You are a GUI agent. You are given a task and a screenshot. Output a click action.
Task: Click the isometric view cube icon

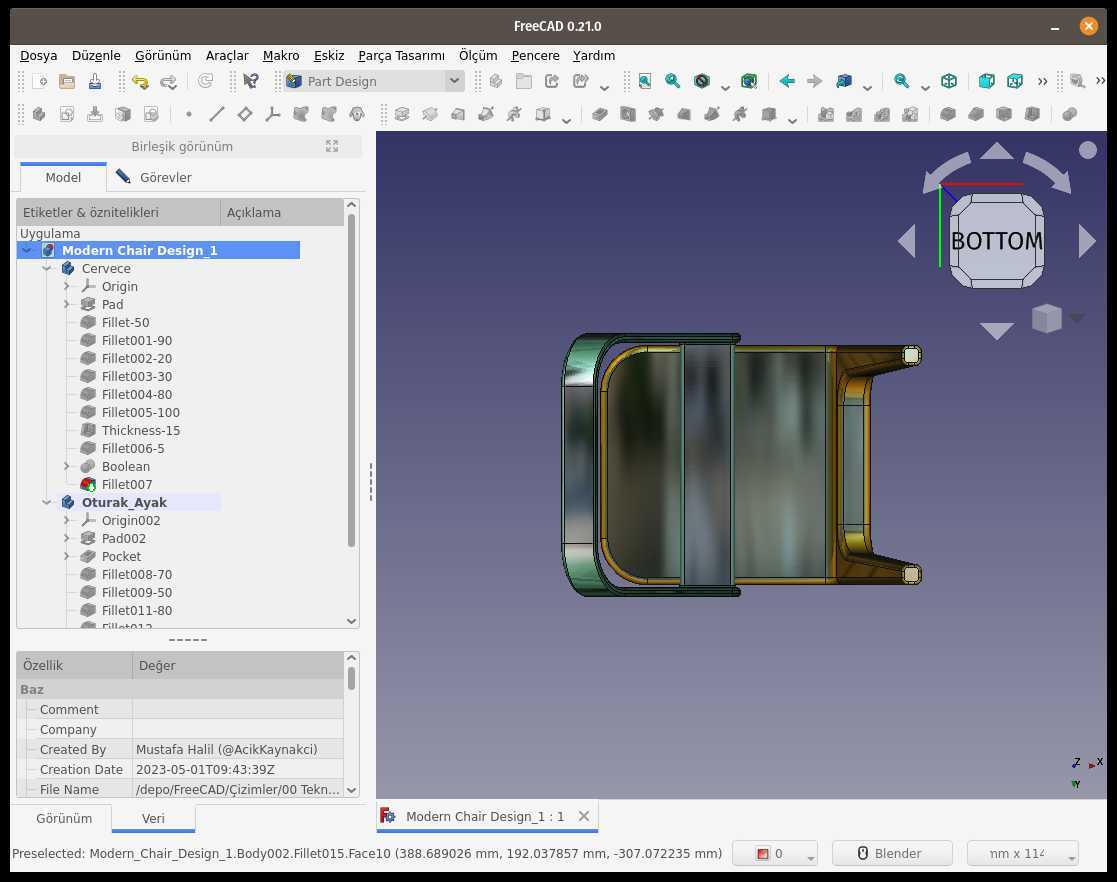[x=949, y=81]
